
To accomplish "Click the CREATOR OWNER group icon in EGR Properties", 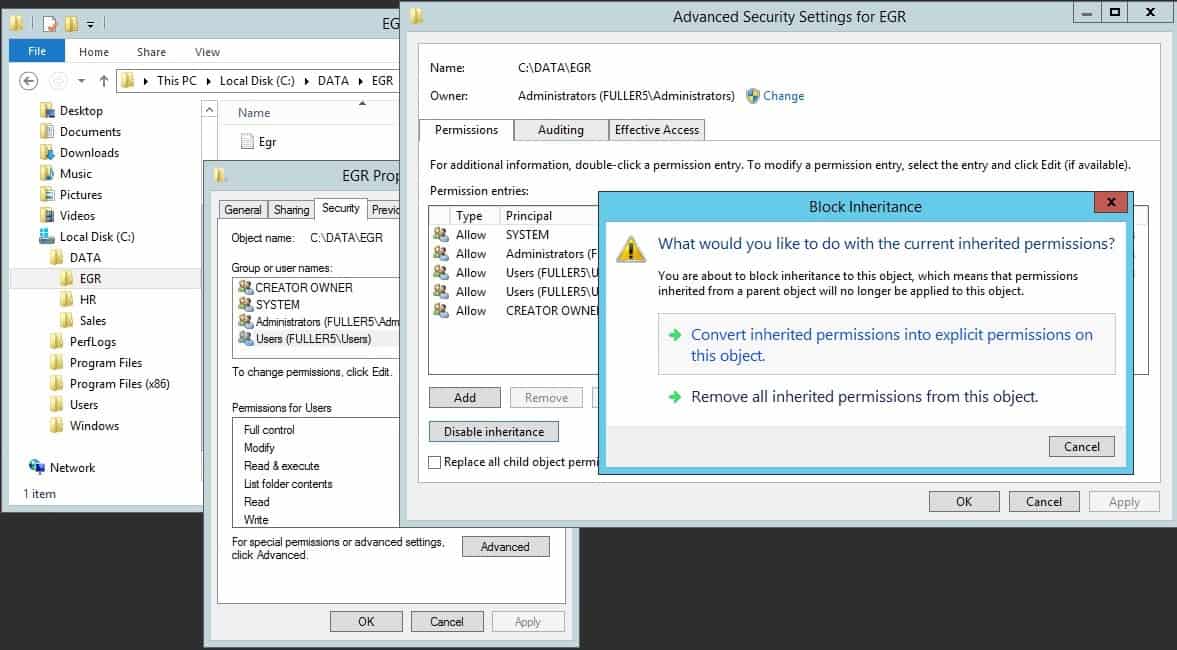I will 245,287.
